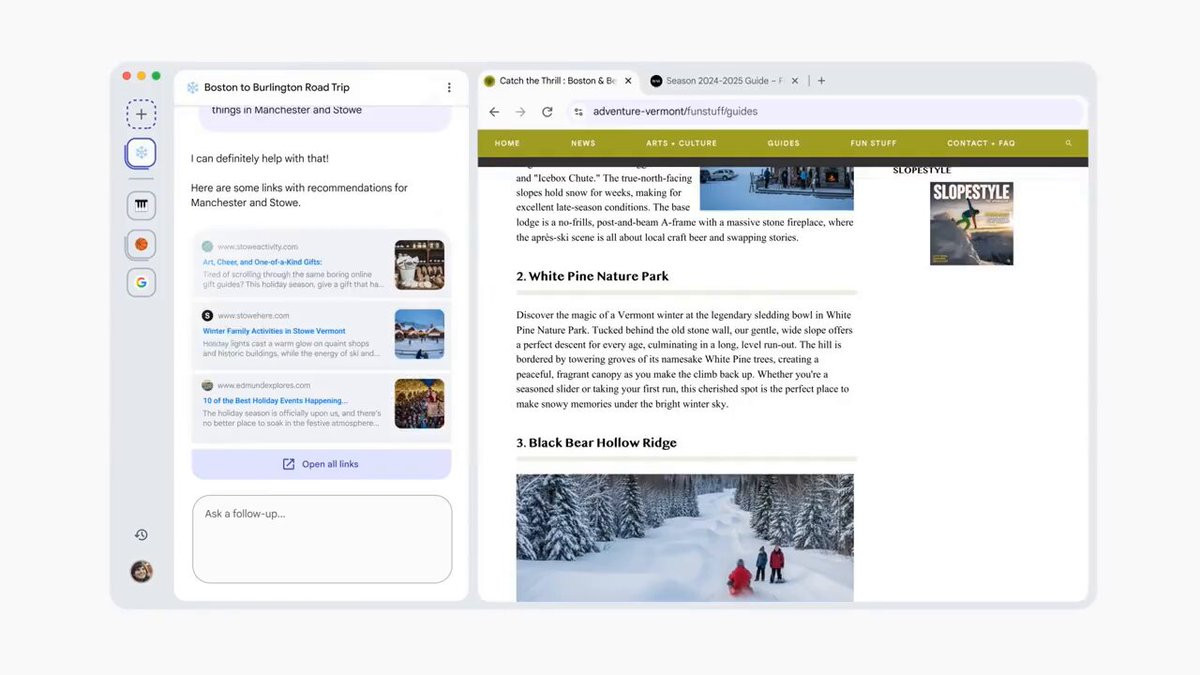Click HOME in the site navigation
Screen dimensions: 1200x675
point(507,143)
